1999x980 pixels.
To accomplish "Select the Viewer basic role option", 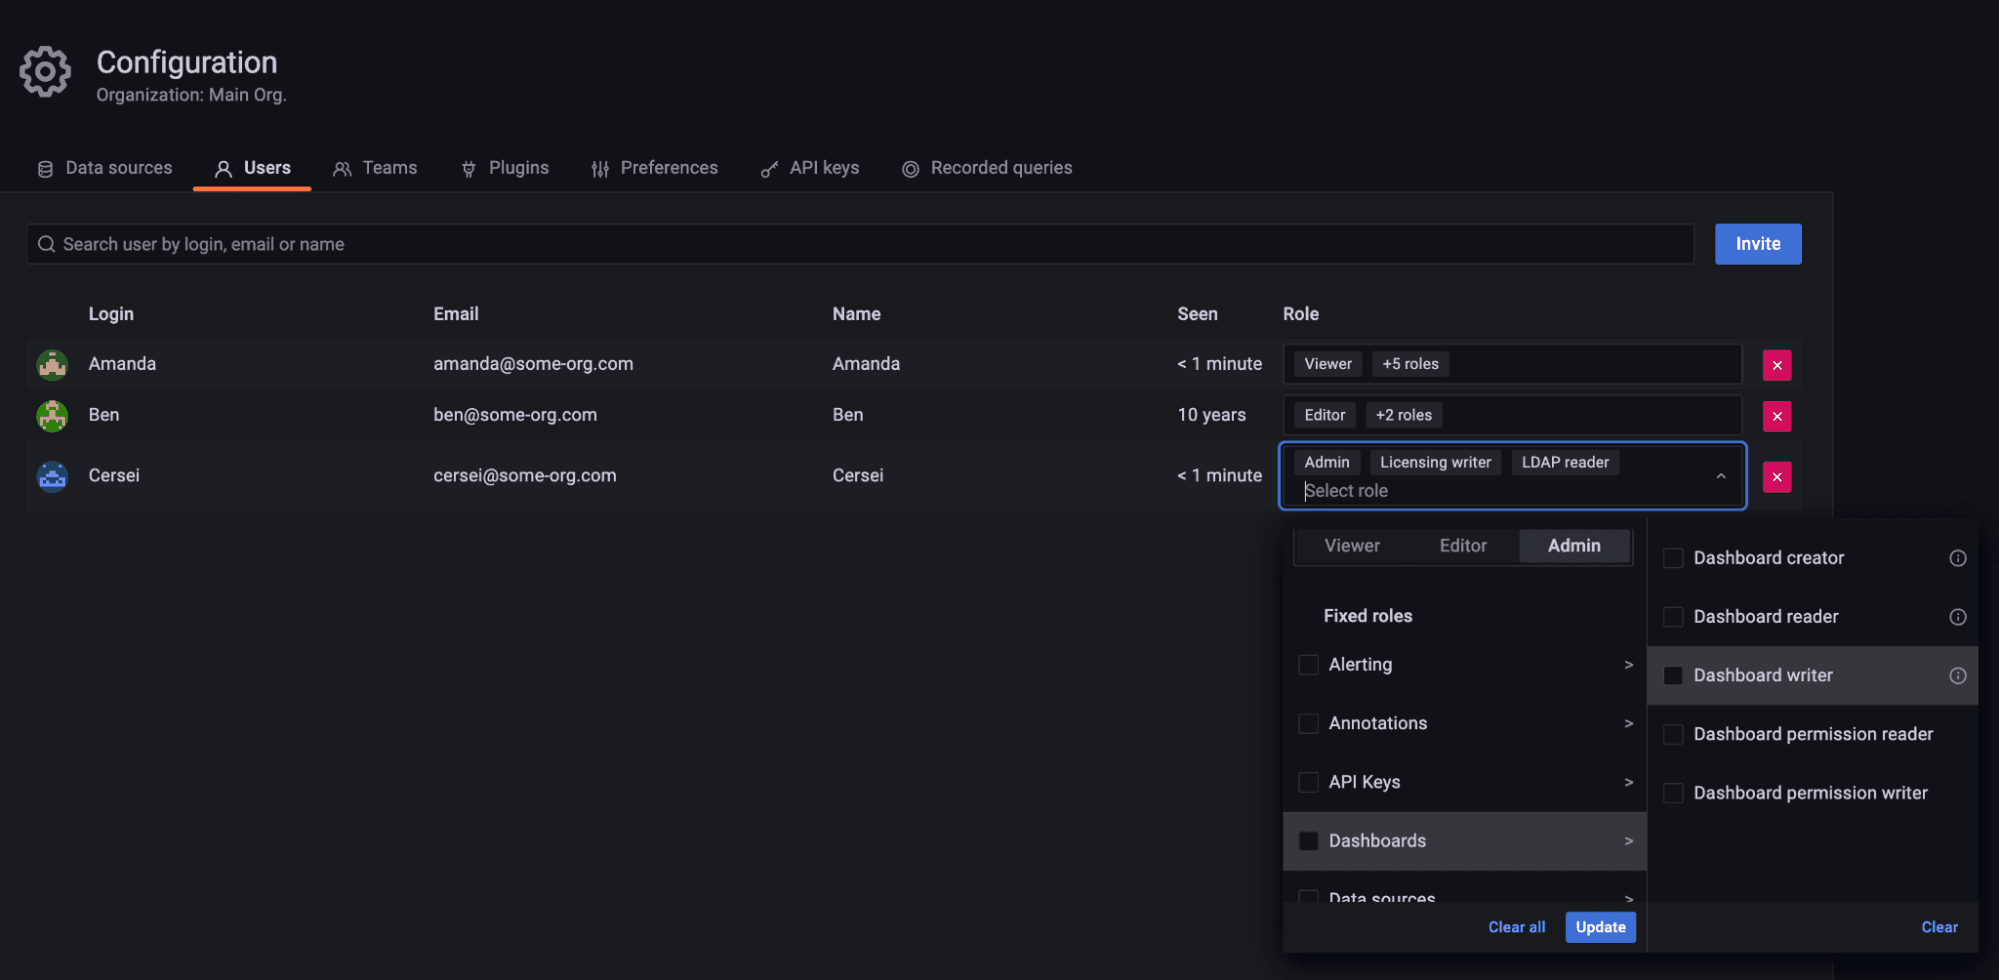I will pyautogui.click(x=1351, y=546).
